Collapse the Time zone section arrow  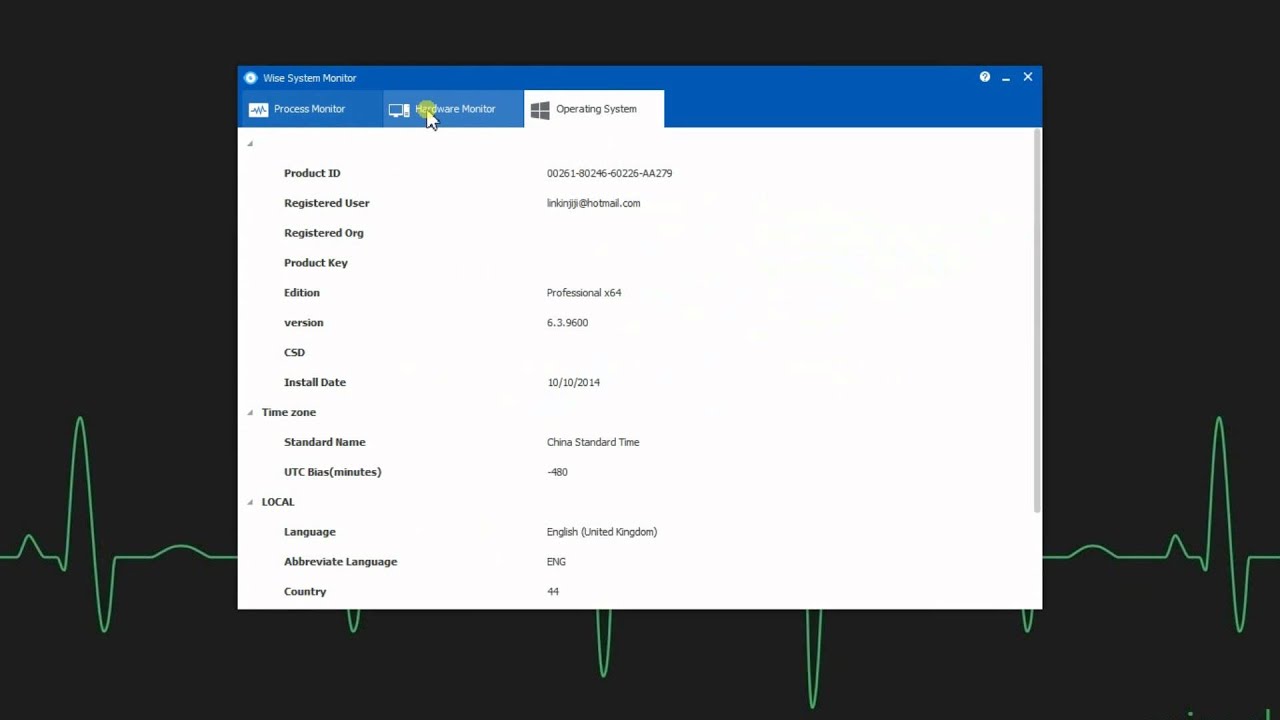pos(250,412)
